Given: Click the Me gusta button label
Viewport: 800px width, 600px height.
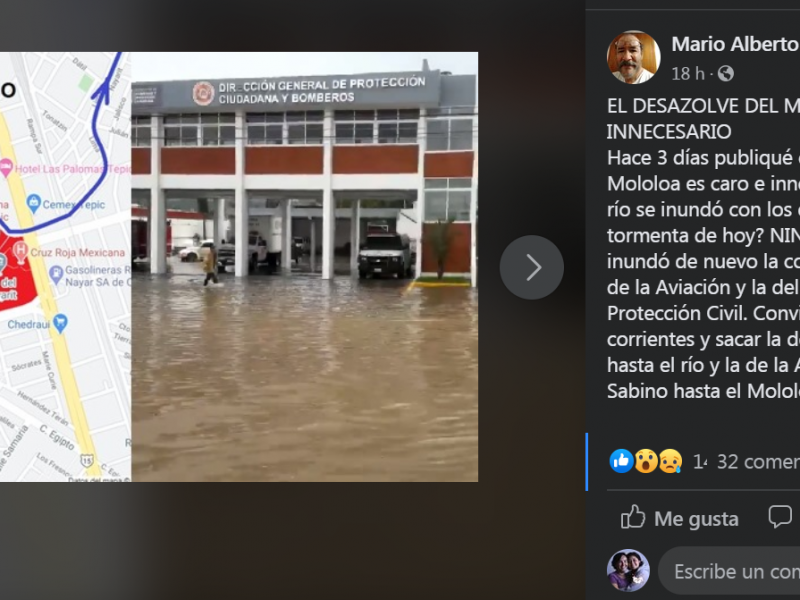Looking at the screenshot, I should click(696, 519).
